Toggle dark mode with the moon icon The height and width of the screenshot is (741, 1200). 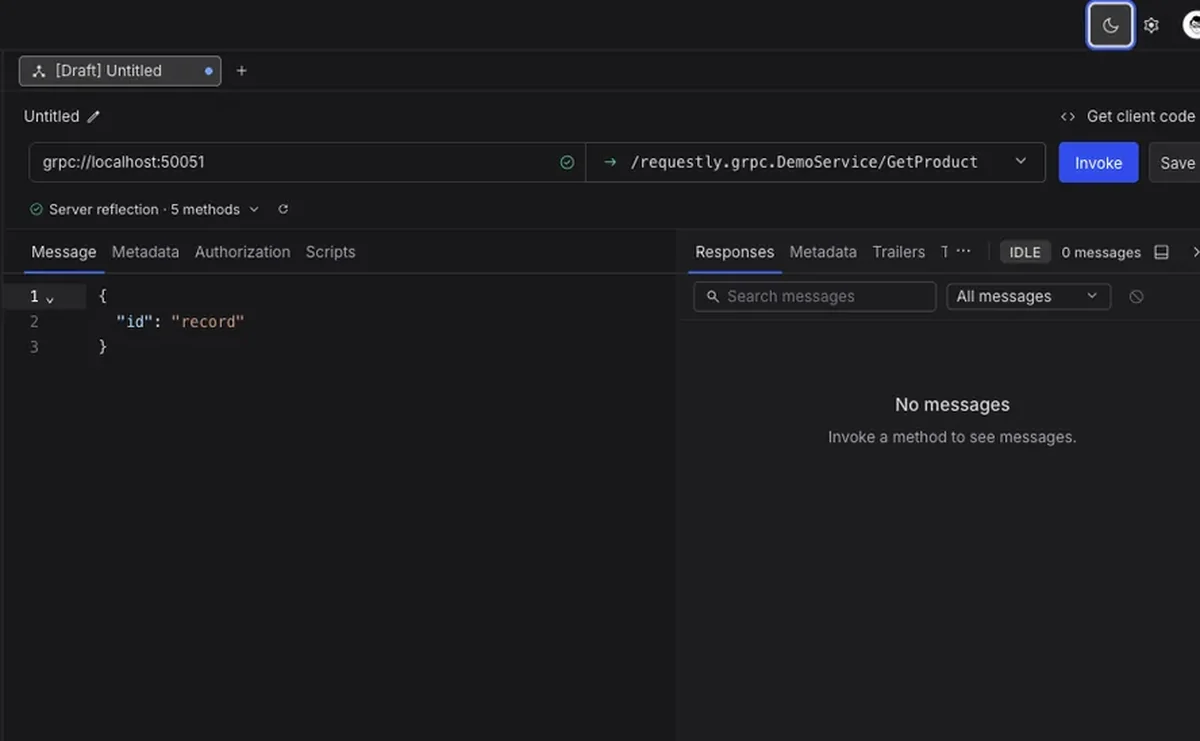tap(1110, 26)
